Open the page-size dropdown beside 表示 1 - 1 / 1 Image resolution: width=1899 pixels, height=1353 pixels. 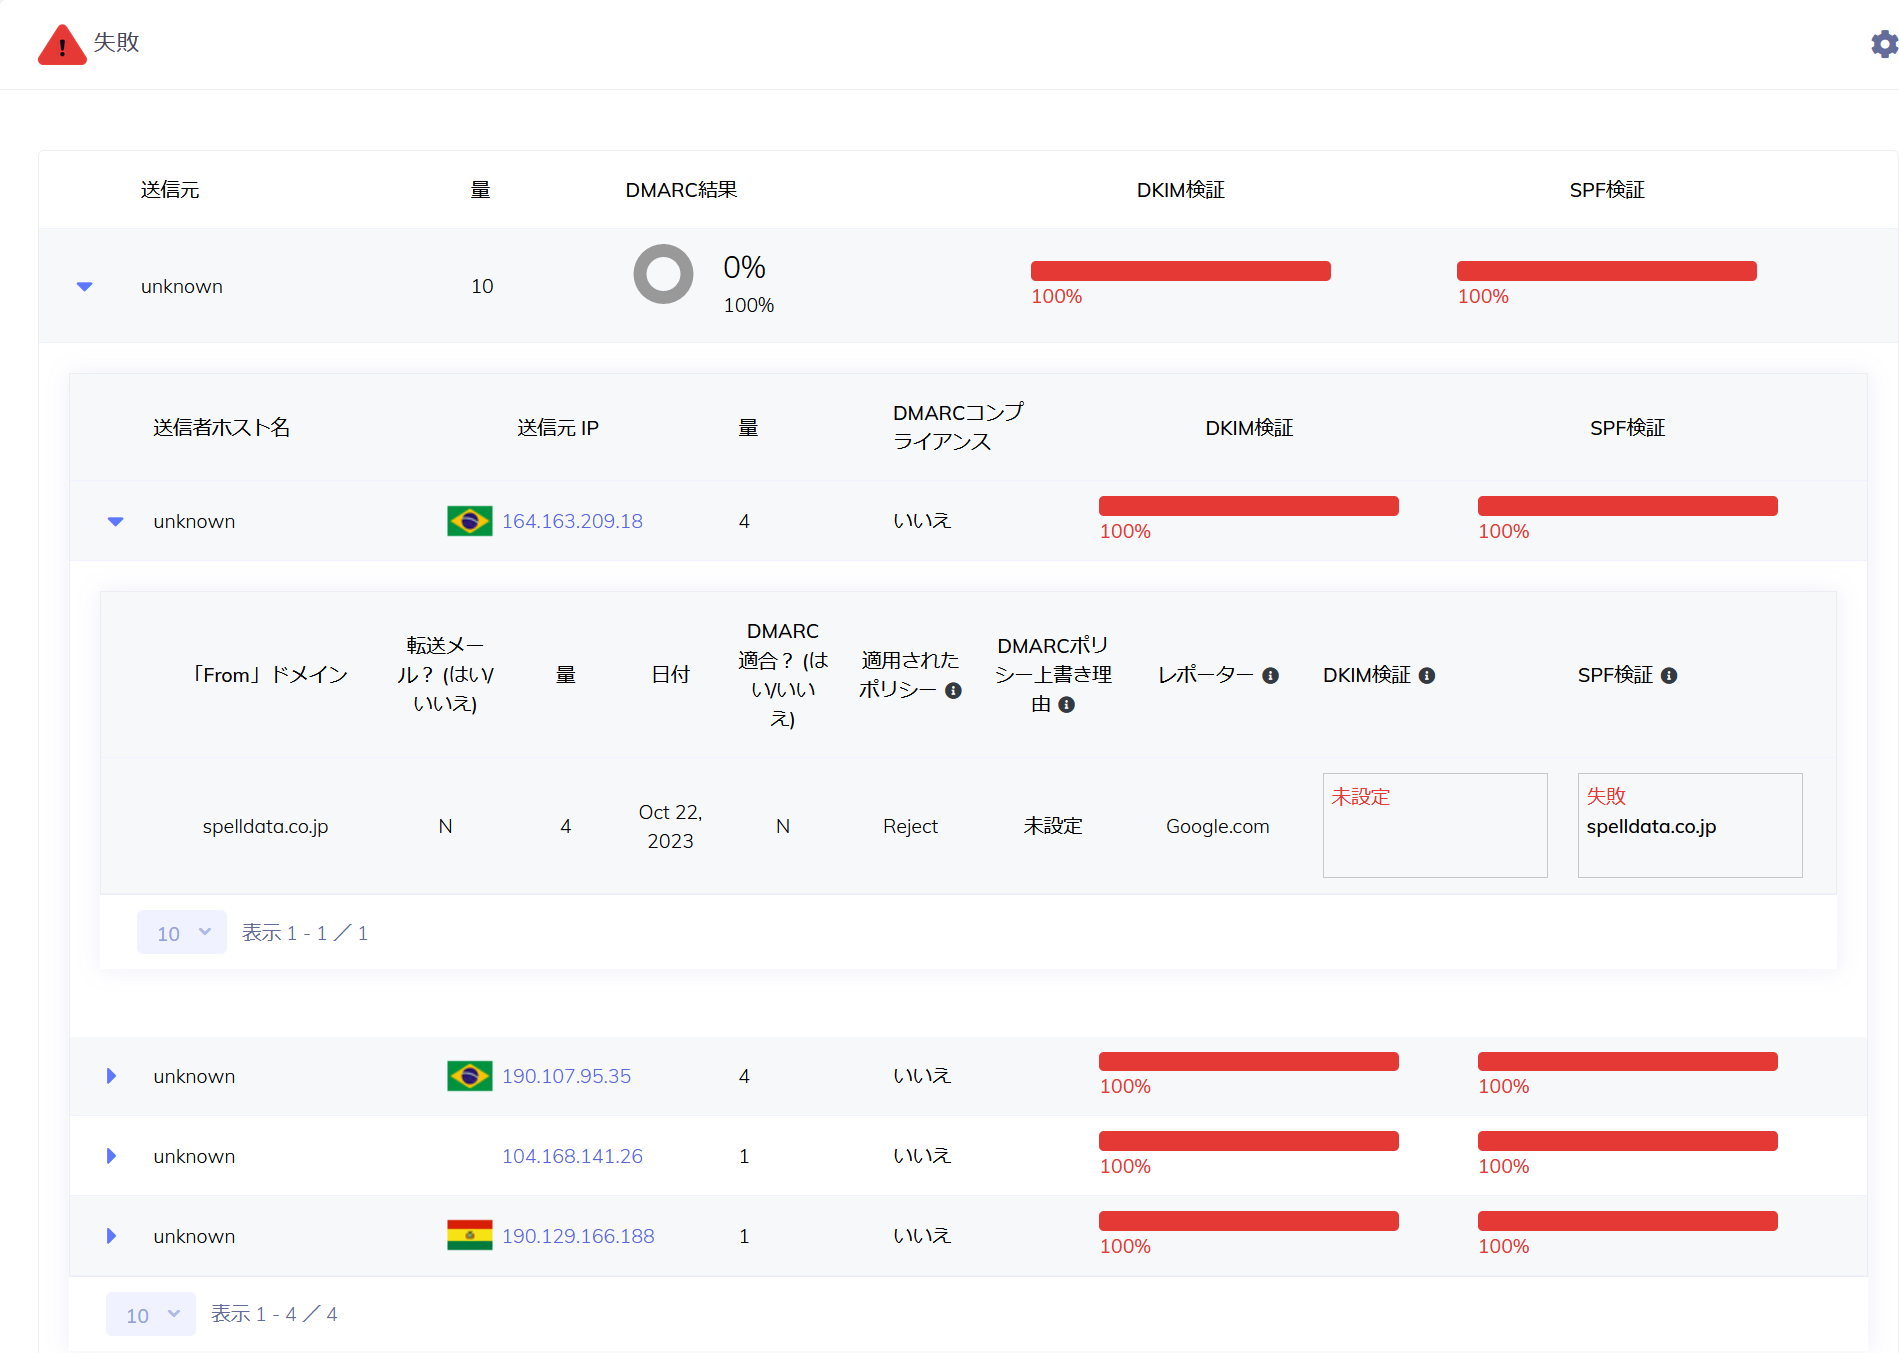click(x=182, y=933)
